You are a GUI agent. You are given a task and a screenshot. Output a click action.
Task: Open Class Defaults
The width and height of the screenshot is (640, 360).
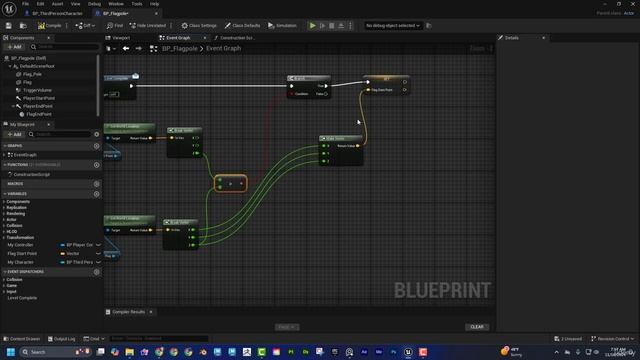click(242, 26)
